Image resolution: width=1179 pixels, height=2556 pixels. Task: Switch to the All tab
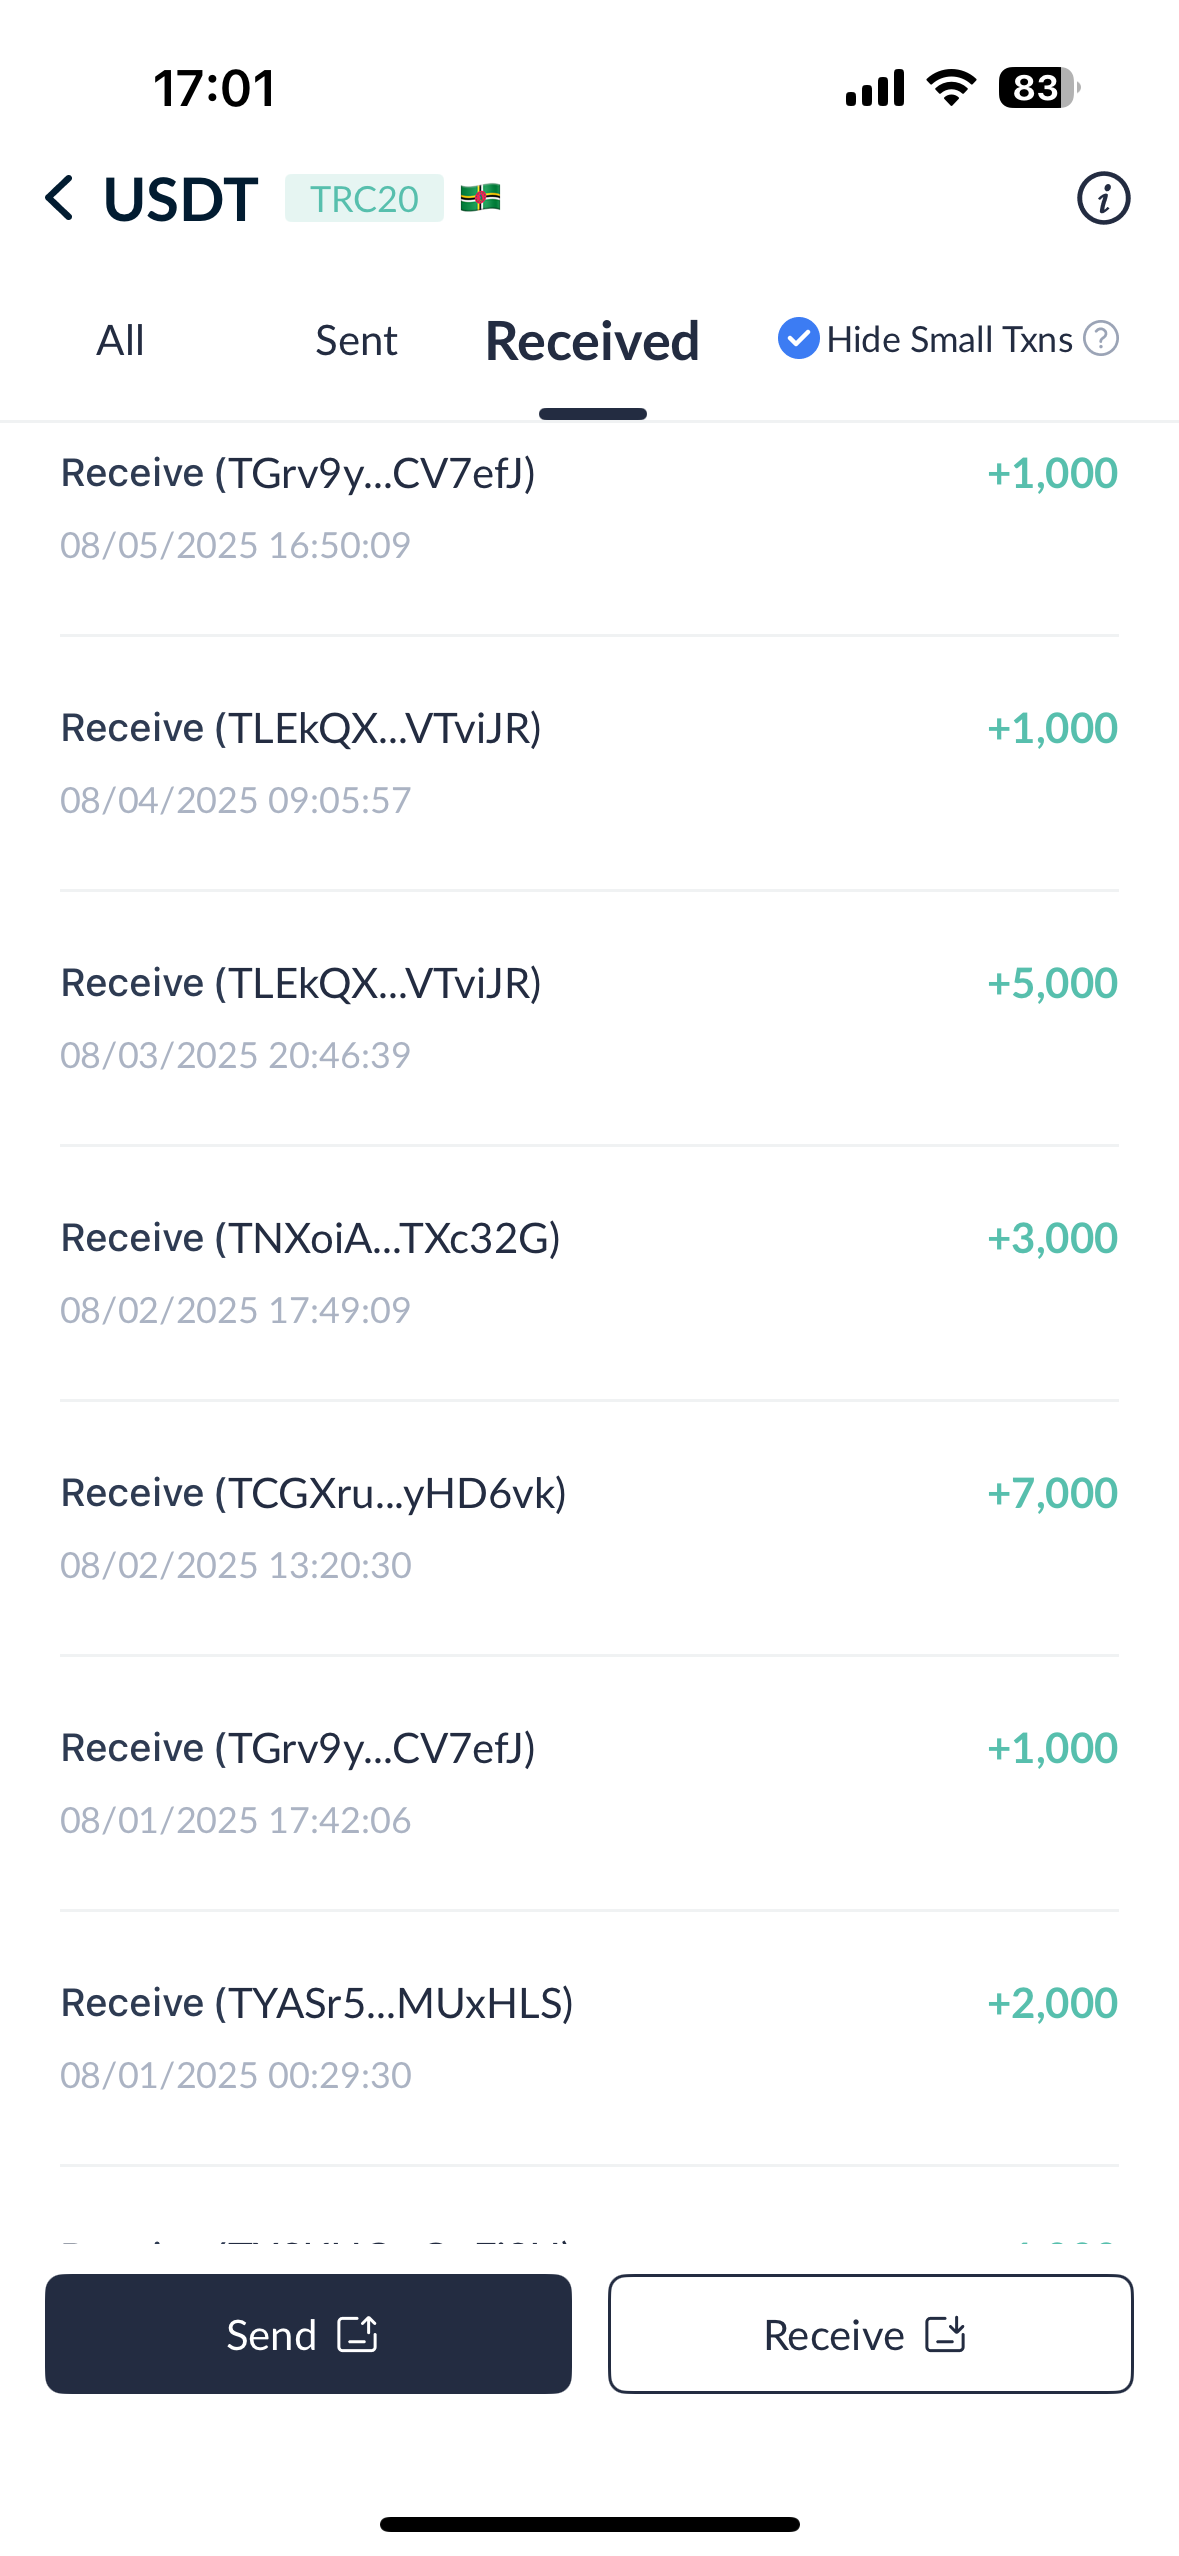tap(120, 341)
